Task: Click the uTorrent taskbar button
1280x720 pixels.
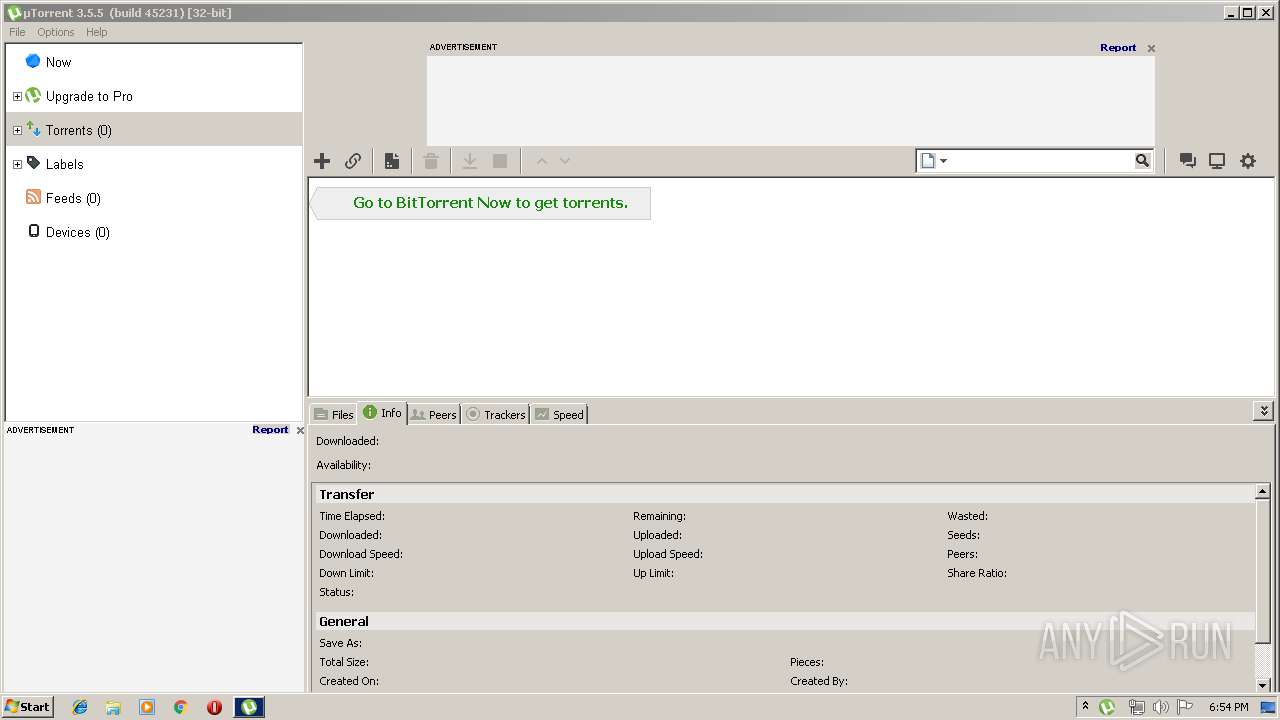Action: coord(249,707)
